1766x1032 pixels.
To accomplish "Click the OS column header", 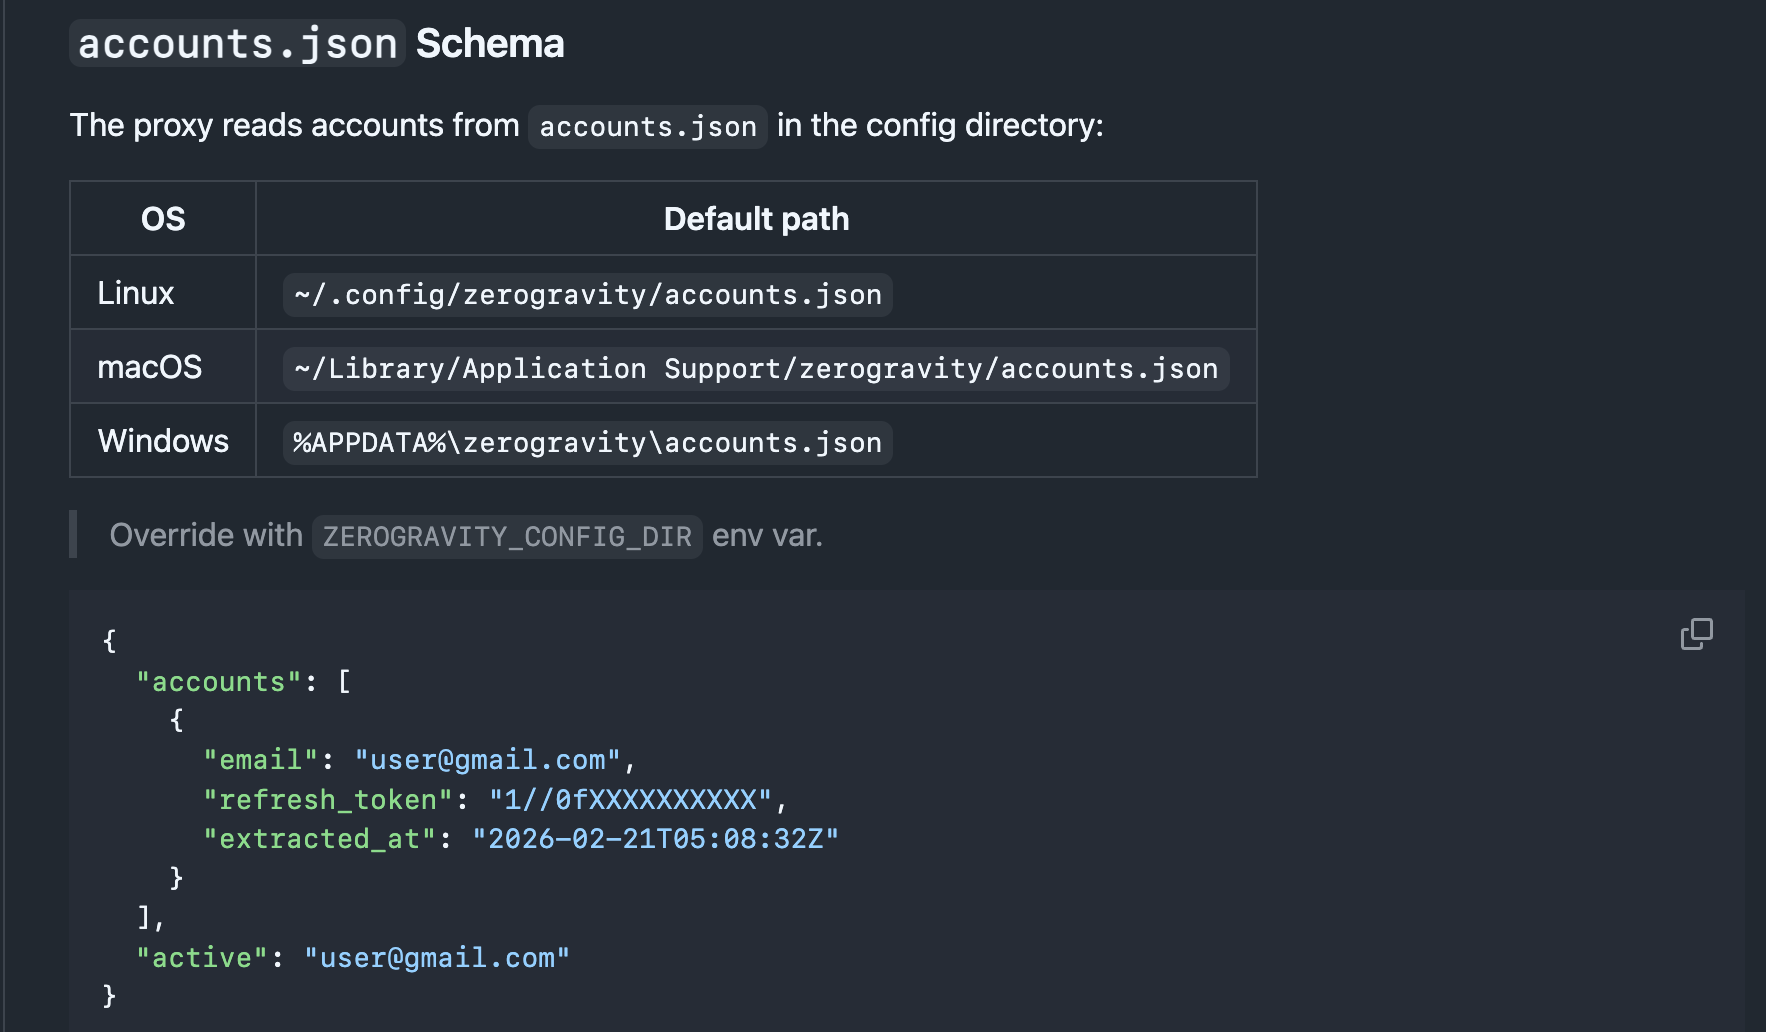I will click(x=163, y=219).
